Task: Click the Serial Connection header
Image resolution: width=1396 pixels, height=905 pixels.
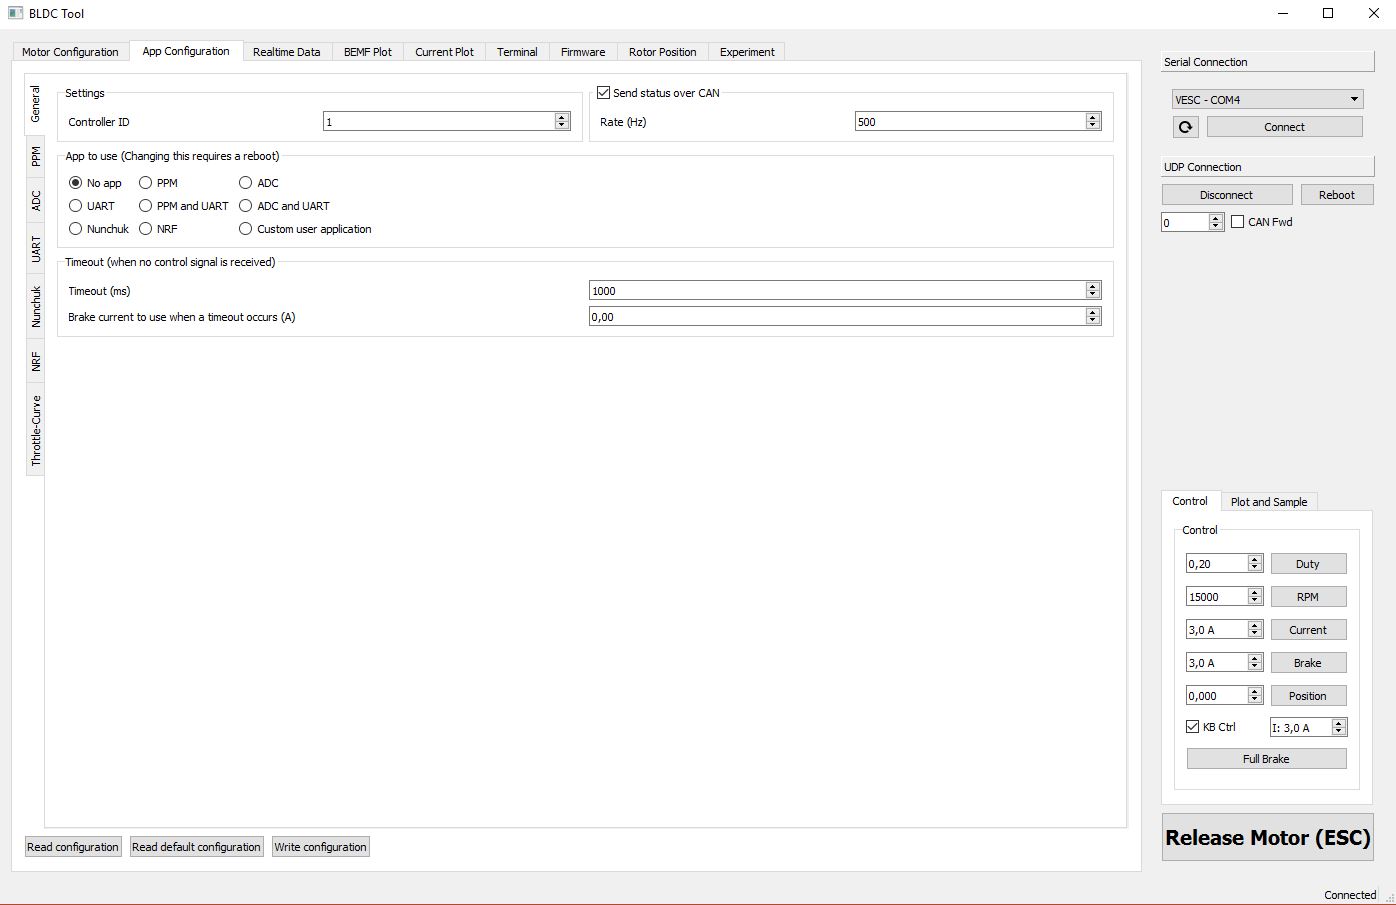Action: [1267, 62]
